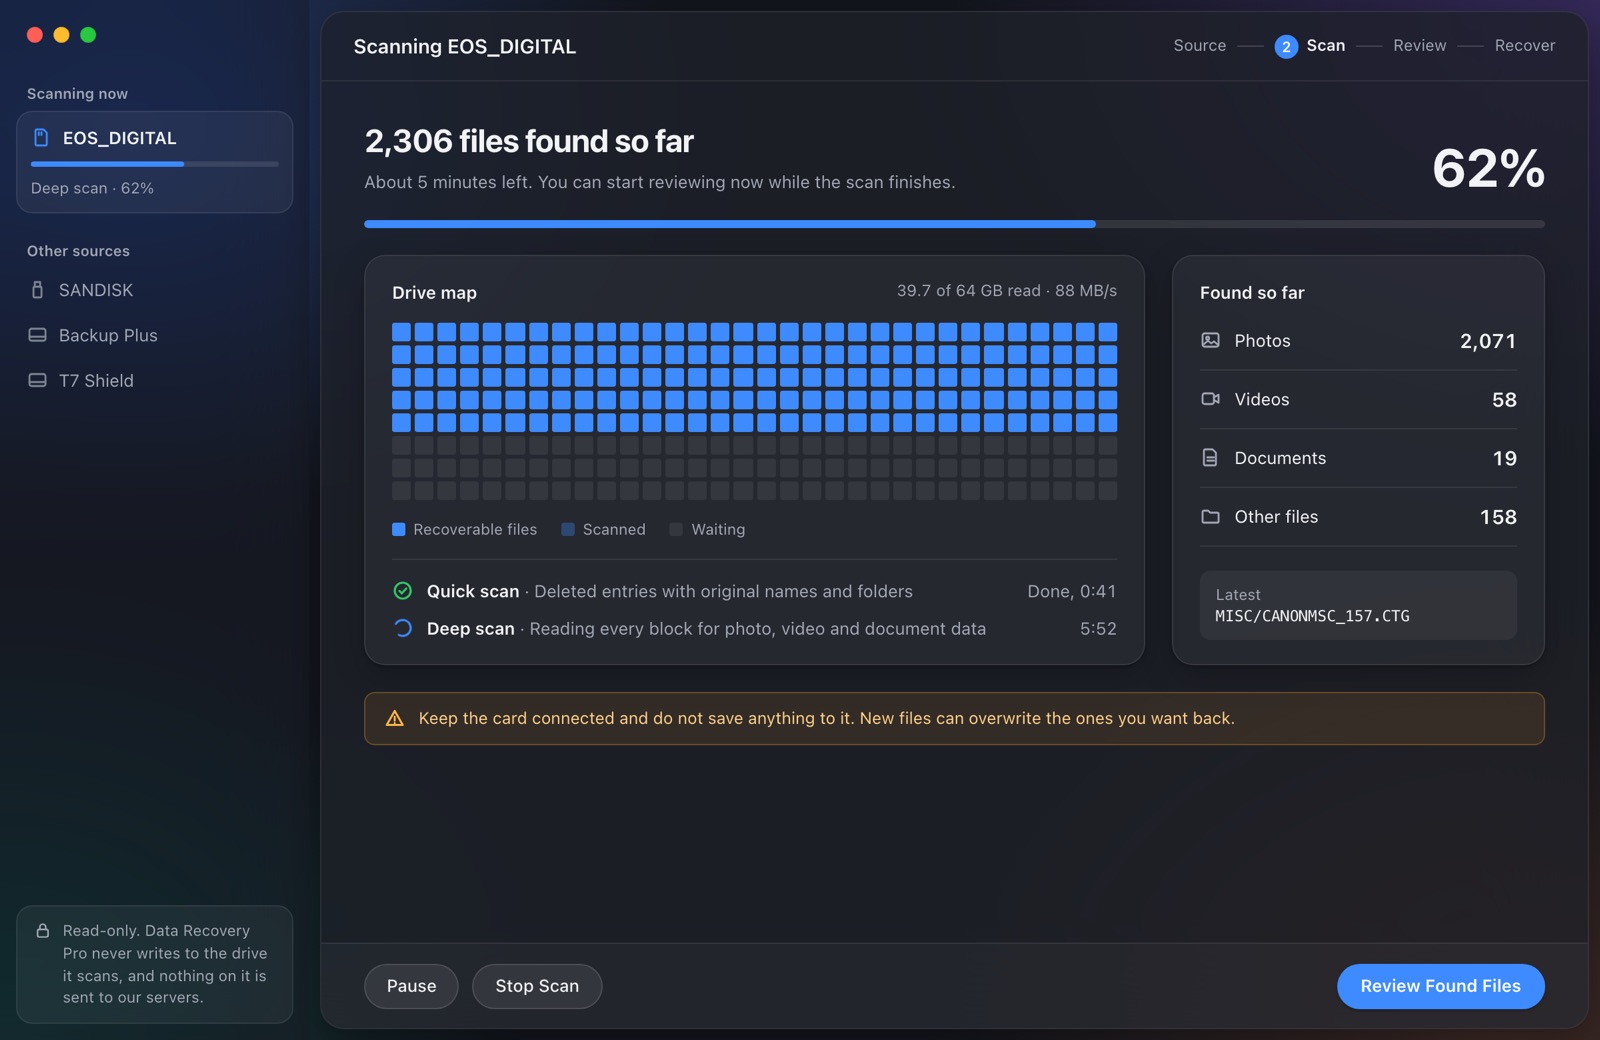The height and width of the screenshot is (1040, 1600).
Task: Click the Documents count 19
Action: pos(1504,458)
